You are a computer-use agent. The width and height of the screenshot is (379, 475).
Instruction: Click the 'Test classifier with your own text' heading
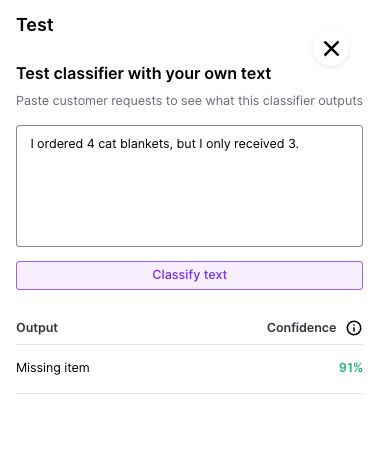pos(144,73)
